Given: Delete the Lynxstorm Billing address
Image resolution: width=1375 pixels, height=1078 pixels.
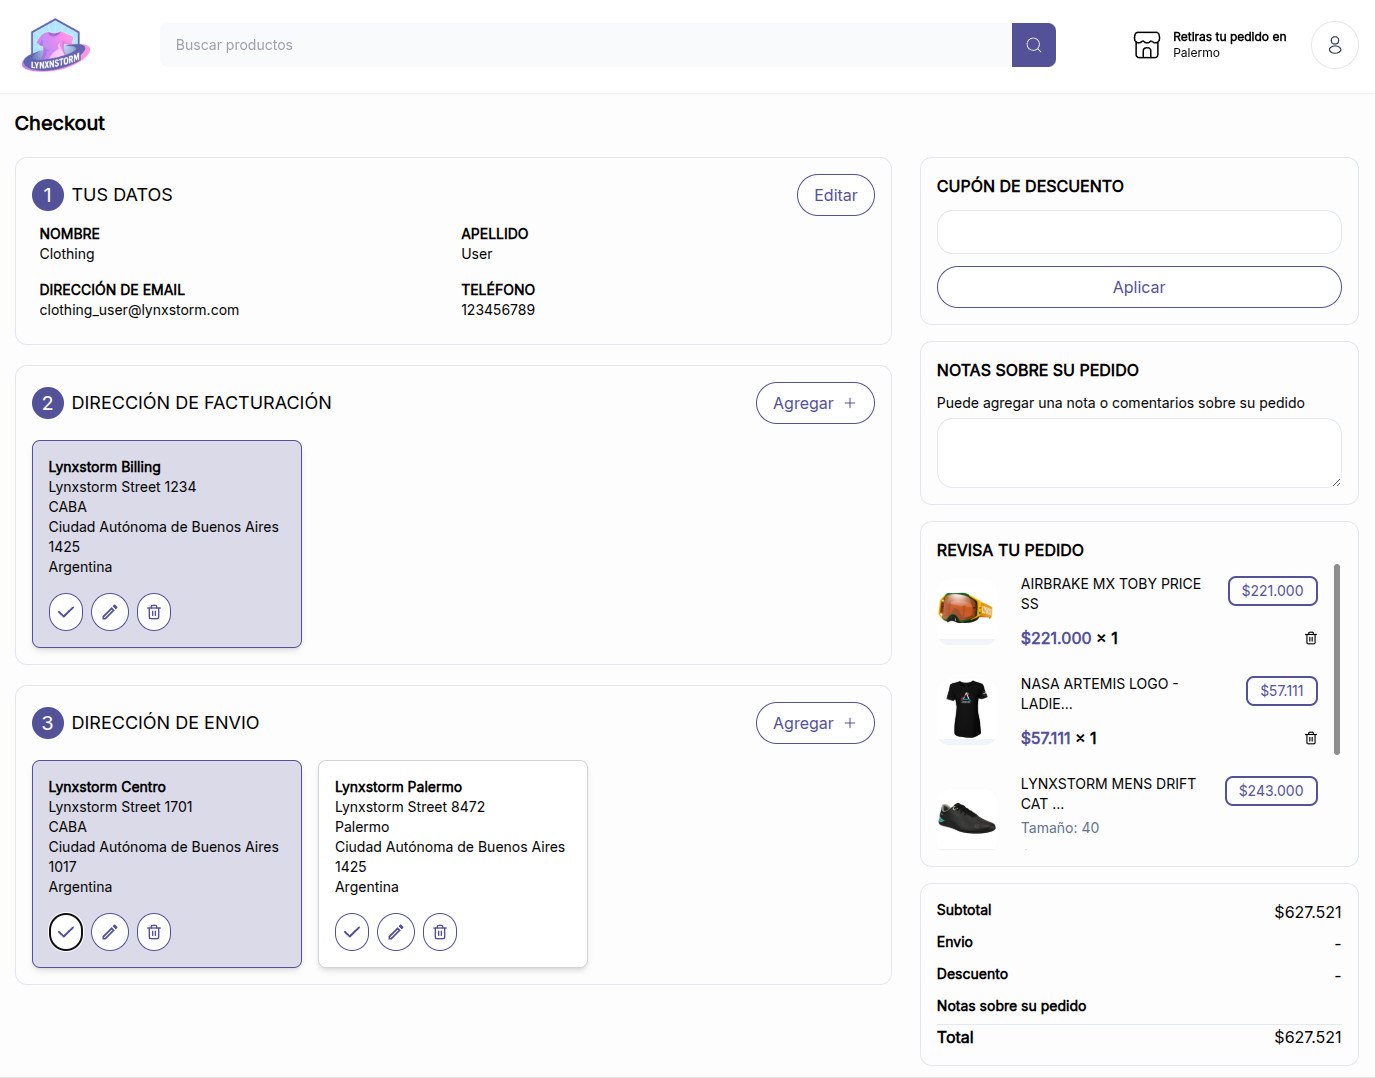Looking at the screenshot, I should pos(154,612).
